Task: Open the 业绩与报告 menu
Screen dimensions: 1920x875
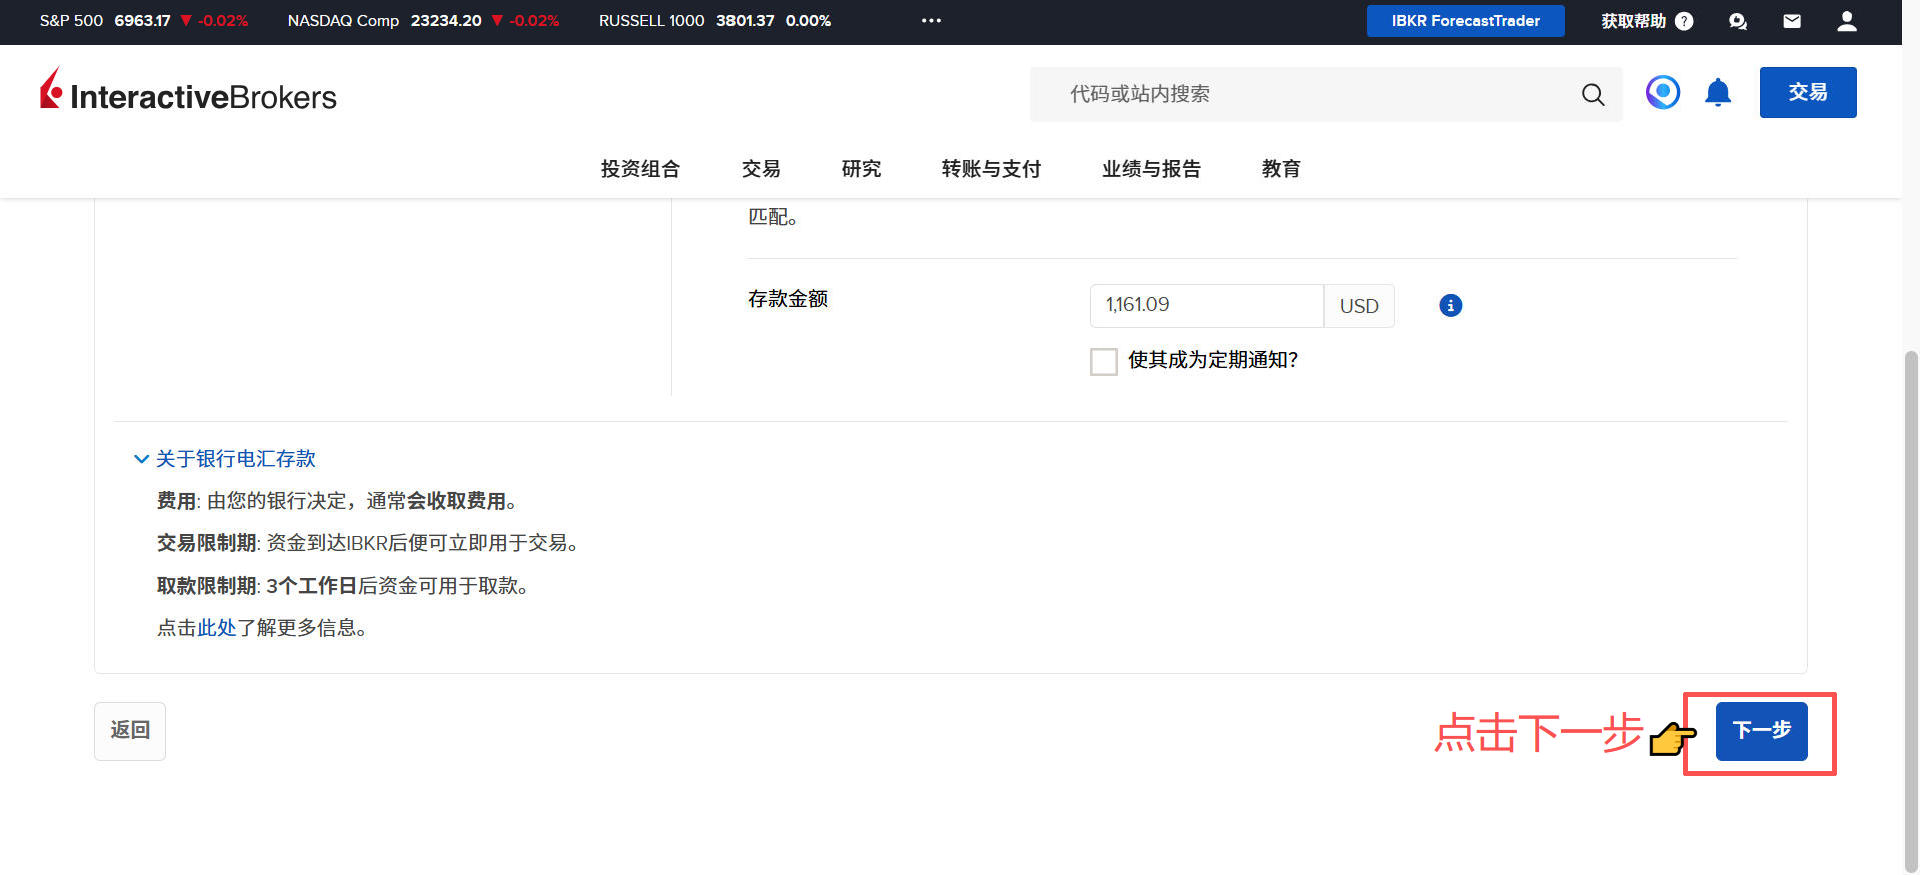Action: 1151,169
